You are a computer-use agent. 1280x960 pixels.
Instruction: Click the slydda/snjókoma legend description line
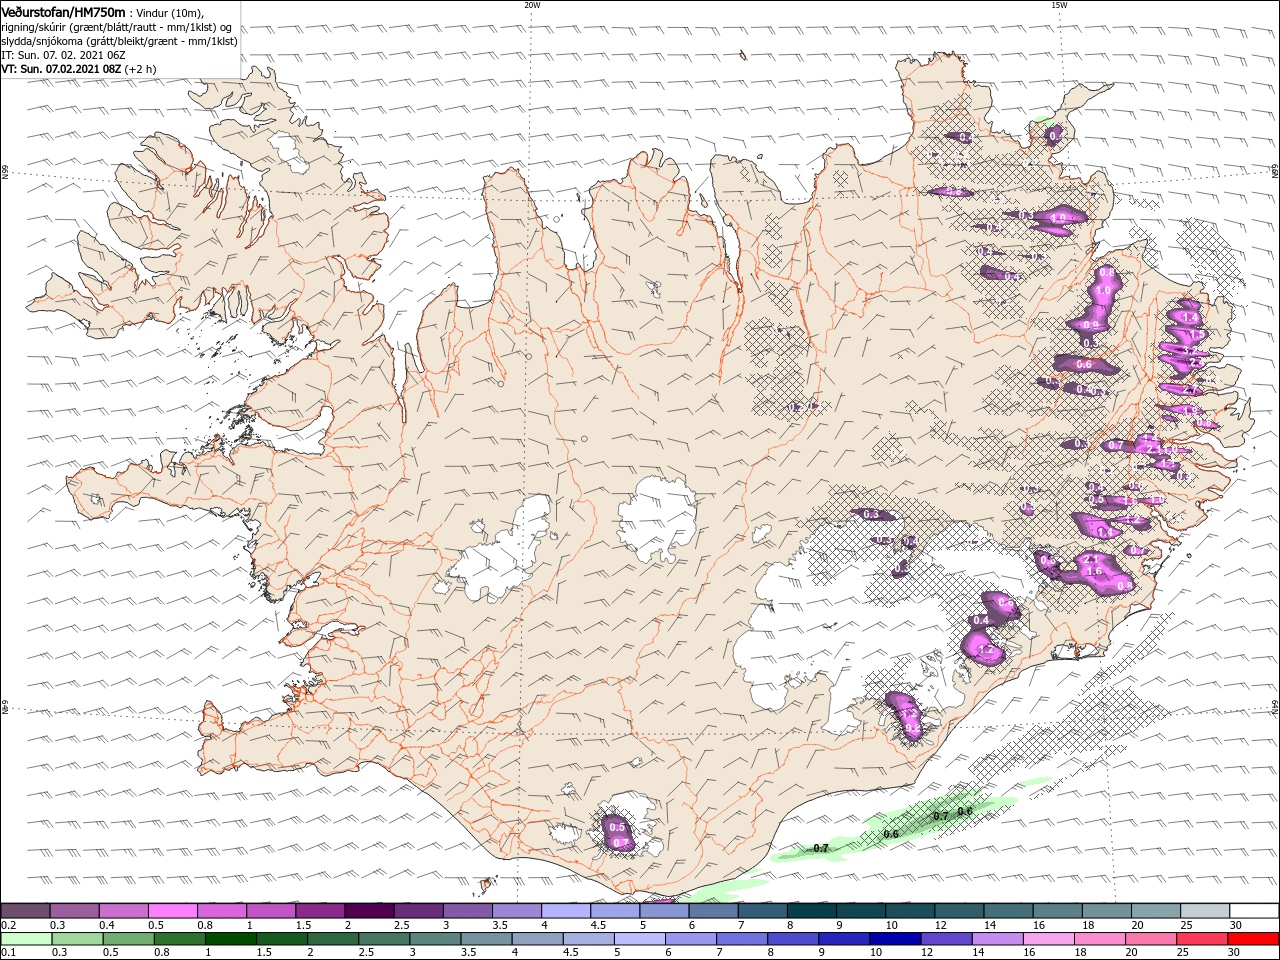coord(120,41)
